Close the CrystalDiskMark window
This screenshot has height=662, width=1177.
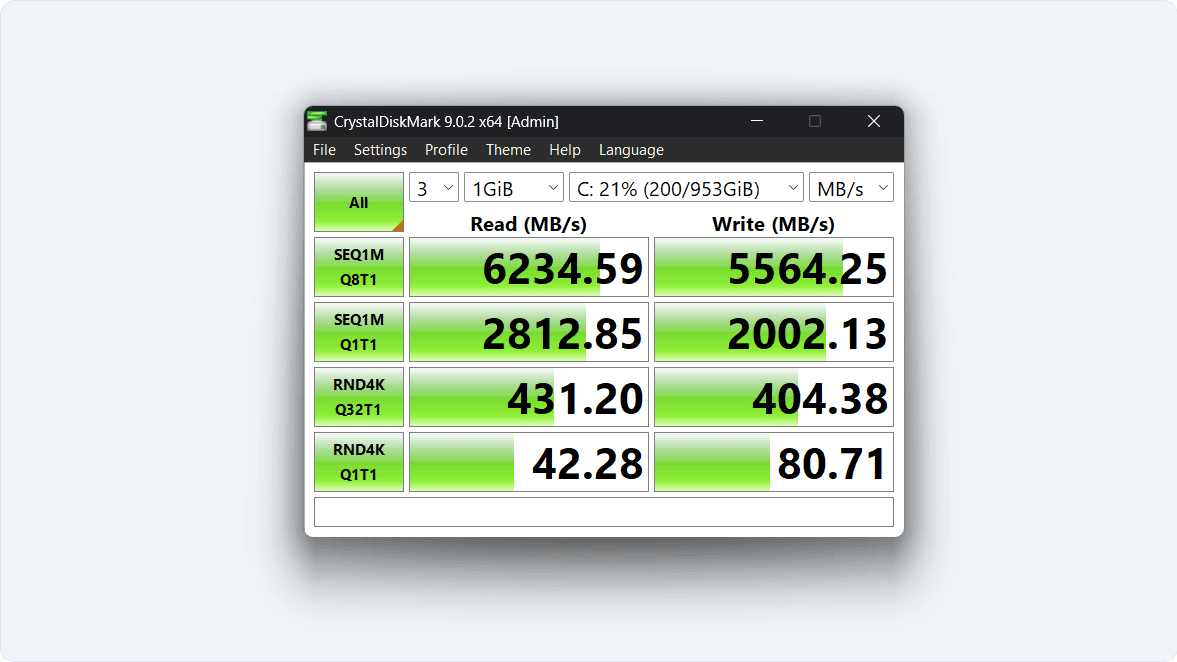874,121
